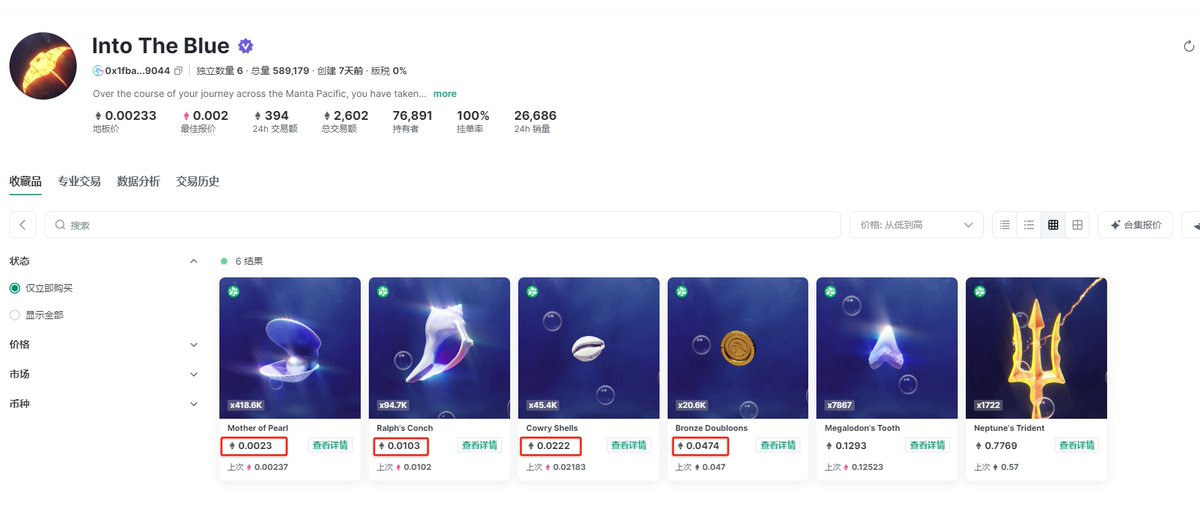Open the 交易历史 tab
The height and width of the screenshot is (513, 1200).
(x=198, y=181)
